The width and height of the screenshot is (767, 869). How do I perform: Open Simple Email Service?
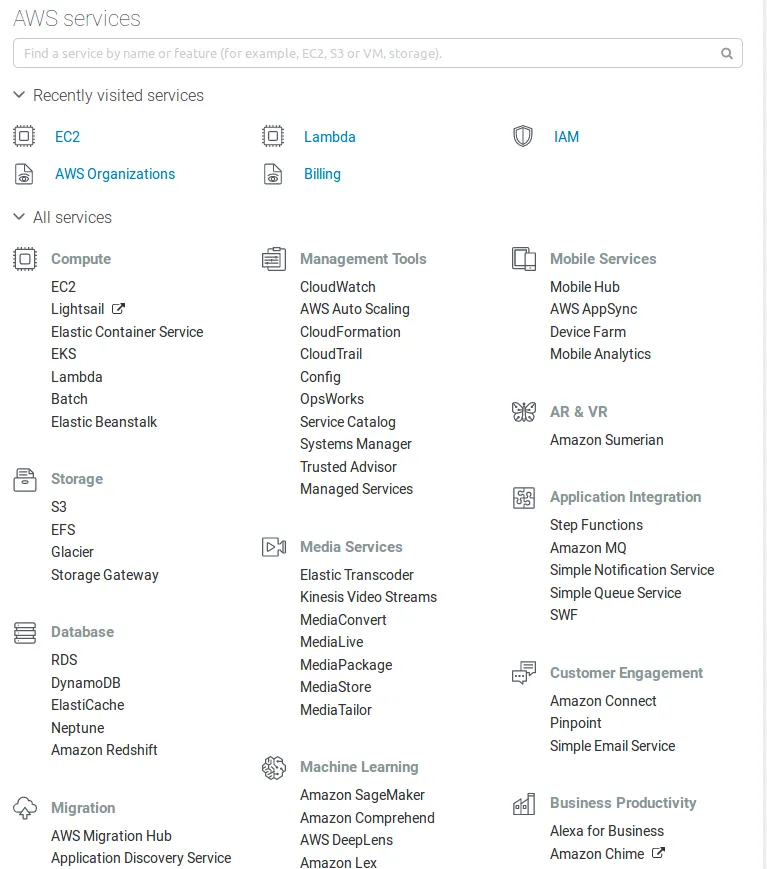612,746
